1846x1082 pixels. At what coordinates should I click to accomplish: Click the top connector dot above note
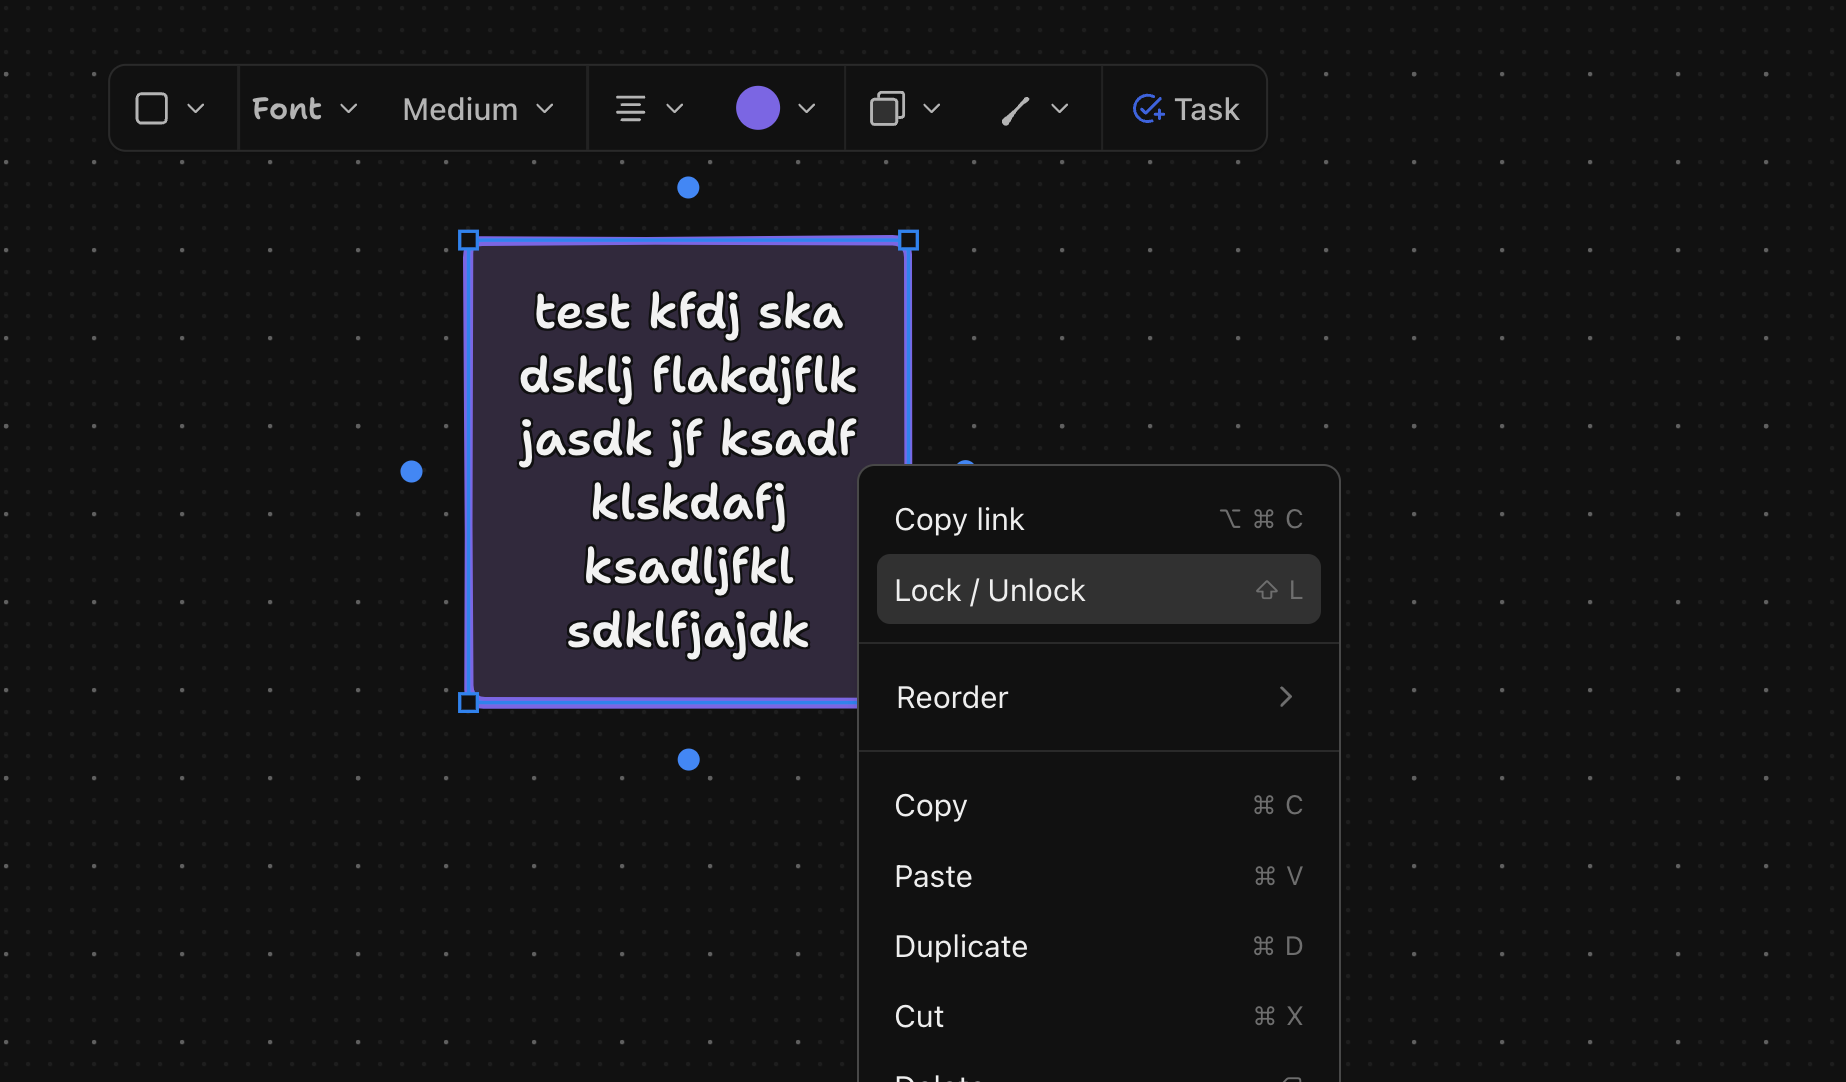[x=688, y=187]
